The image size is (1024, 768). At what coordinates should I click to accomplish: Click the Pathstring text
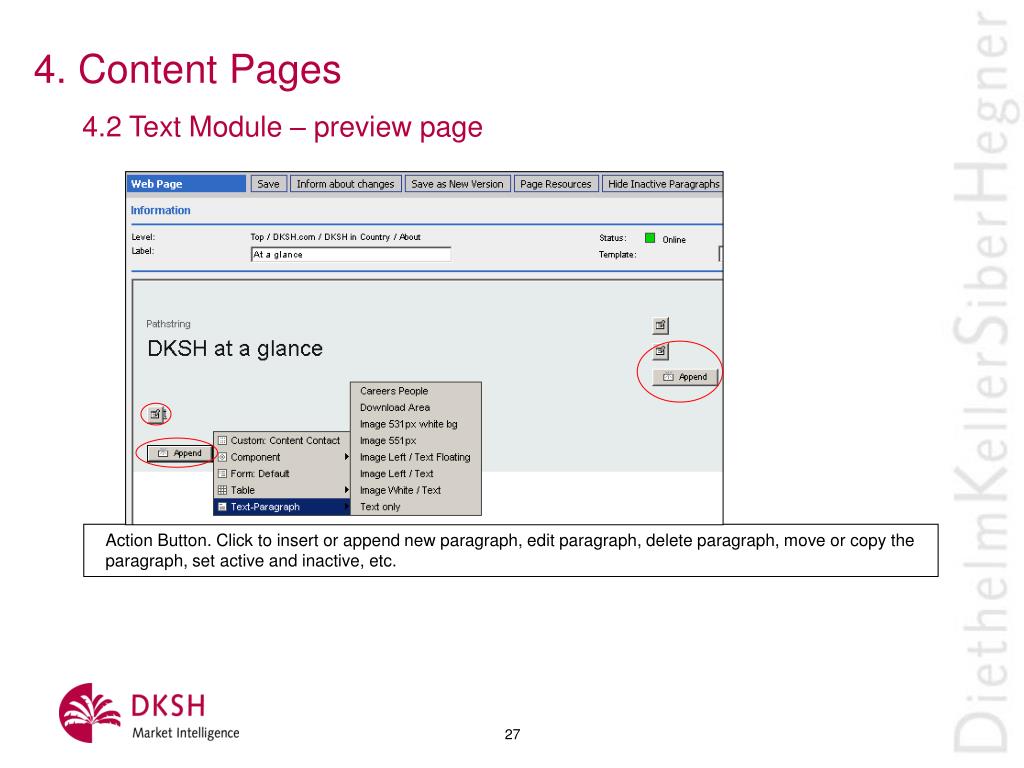pos(168,324)
